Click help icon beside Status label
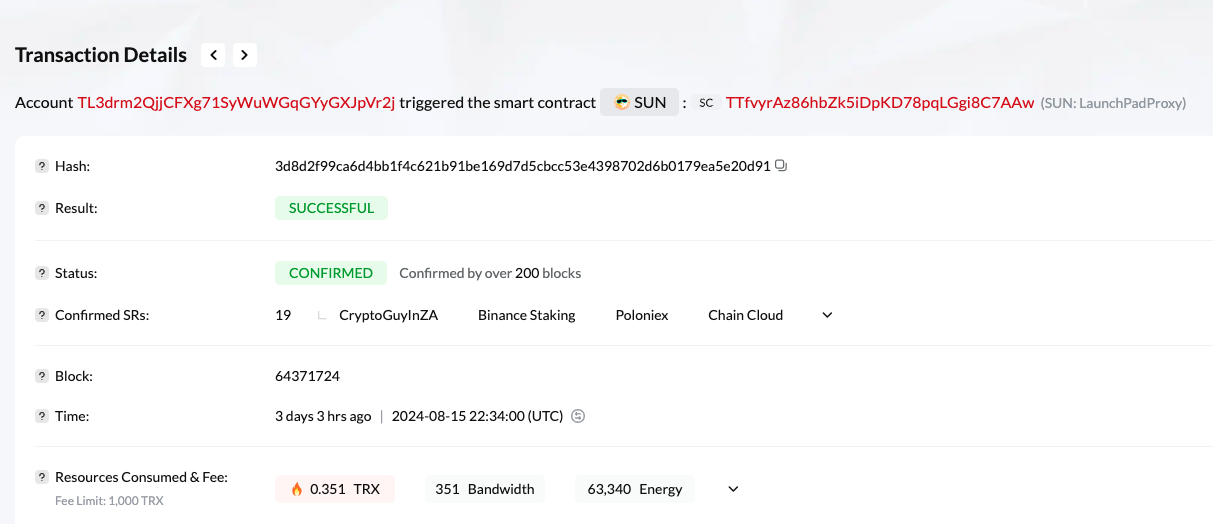 click(42, 273)
